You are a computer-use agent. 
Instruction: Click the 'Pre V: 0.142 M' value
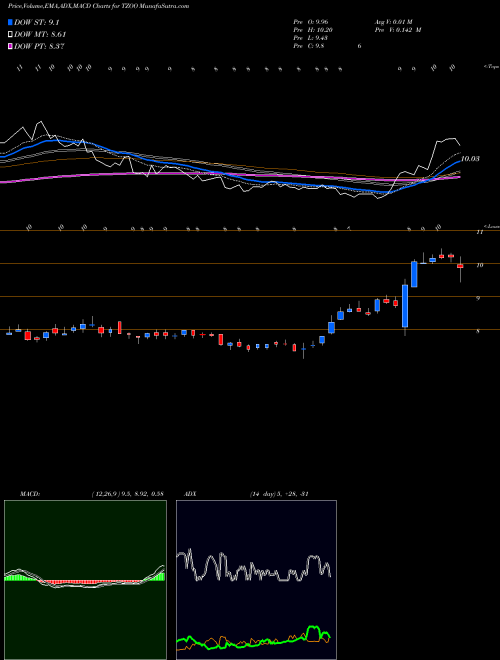tap(398, 30)
